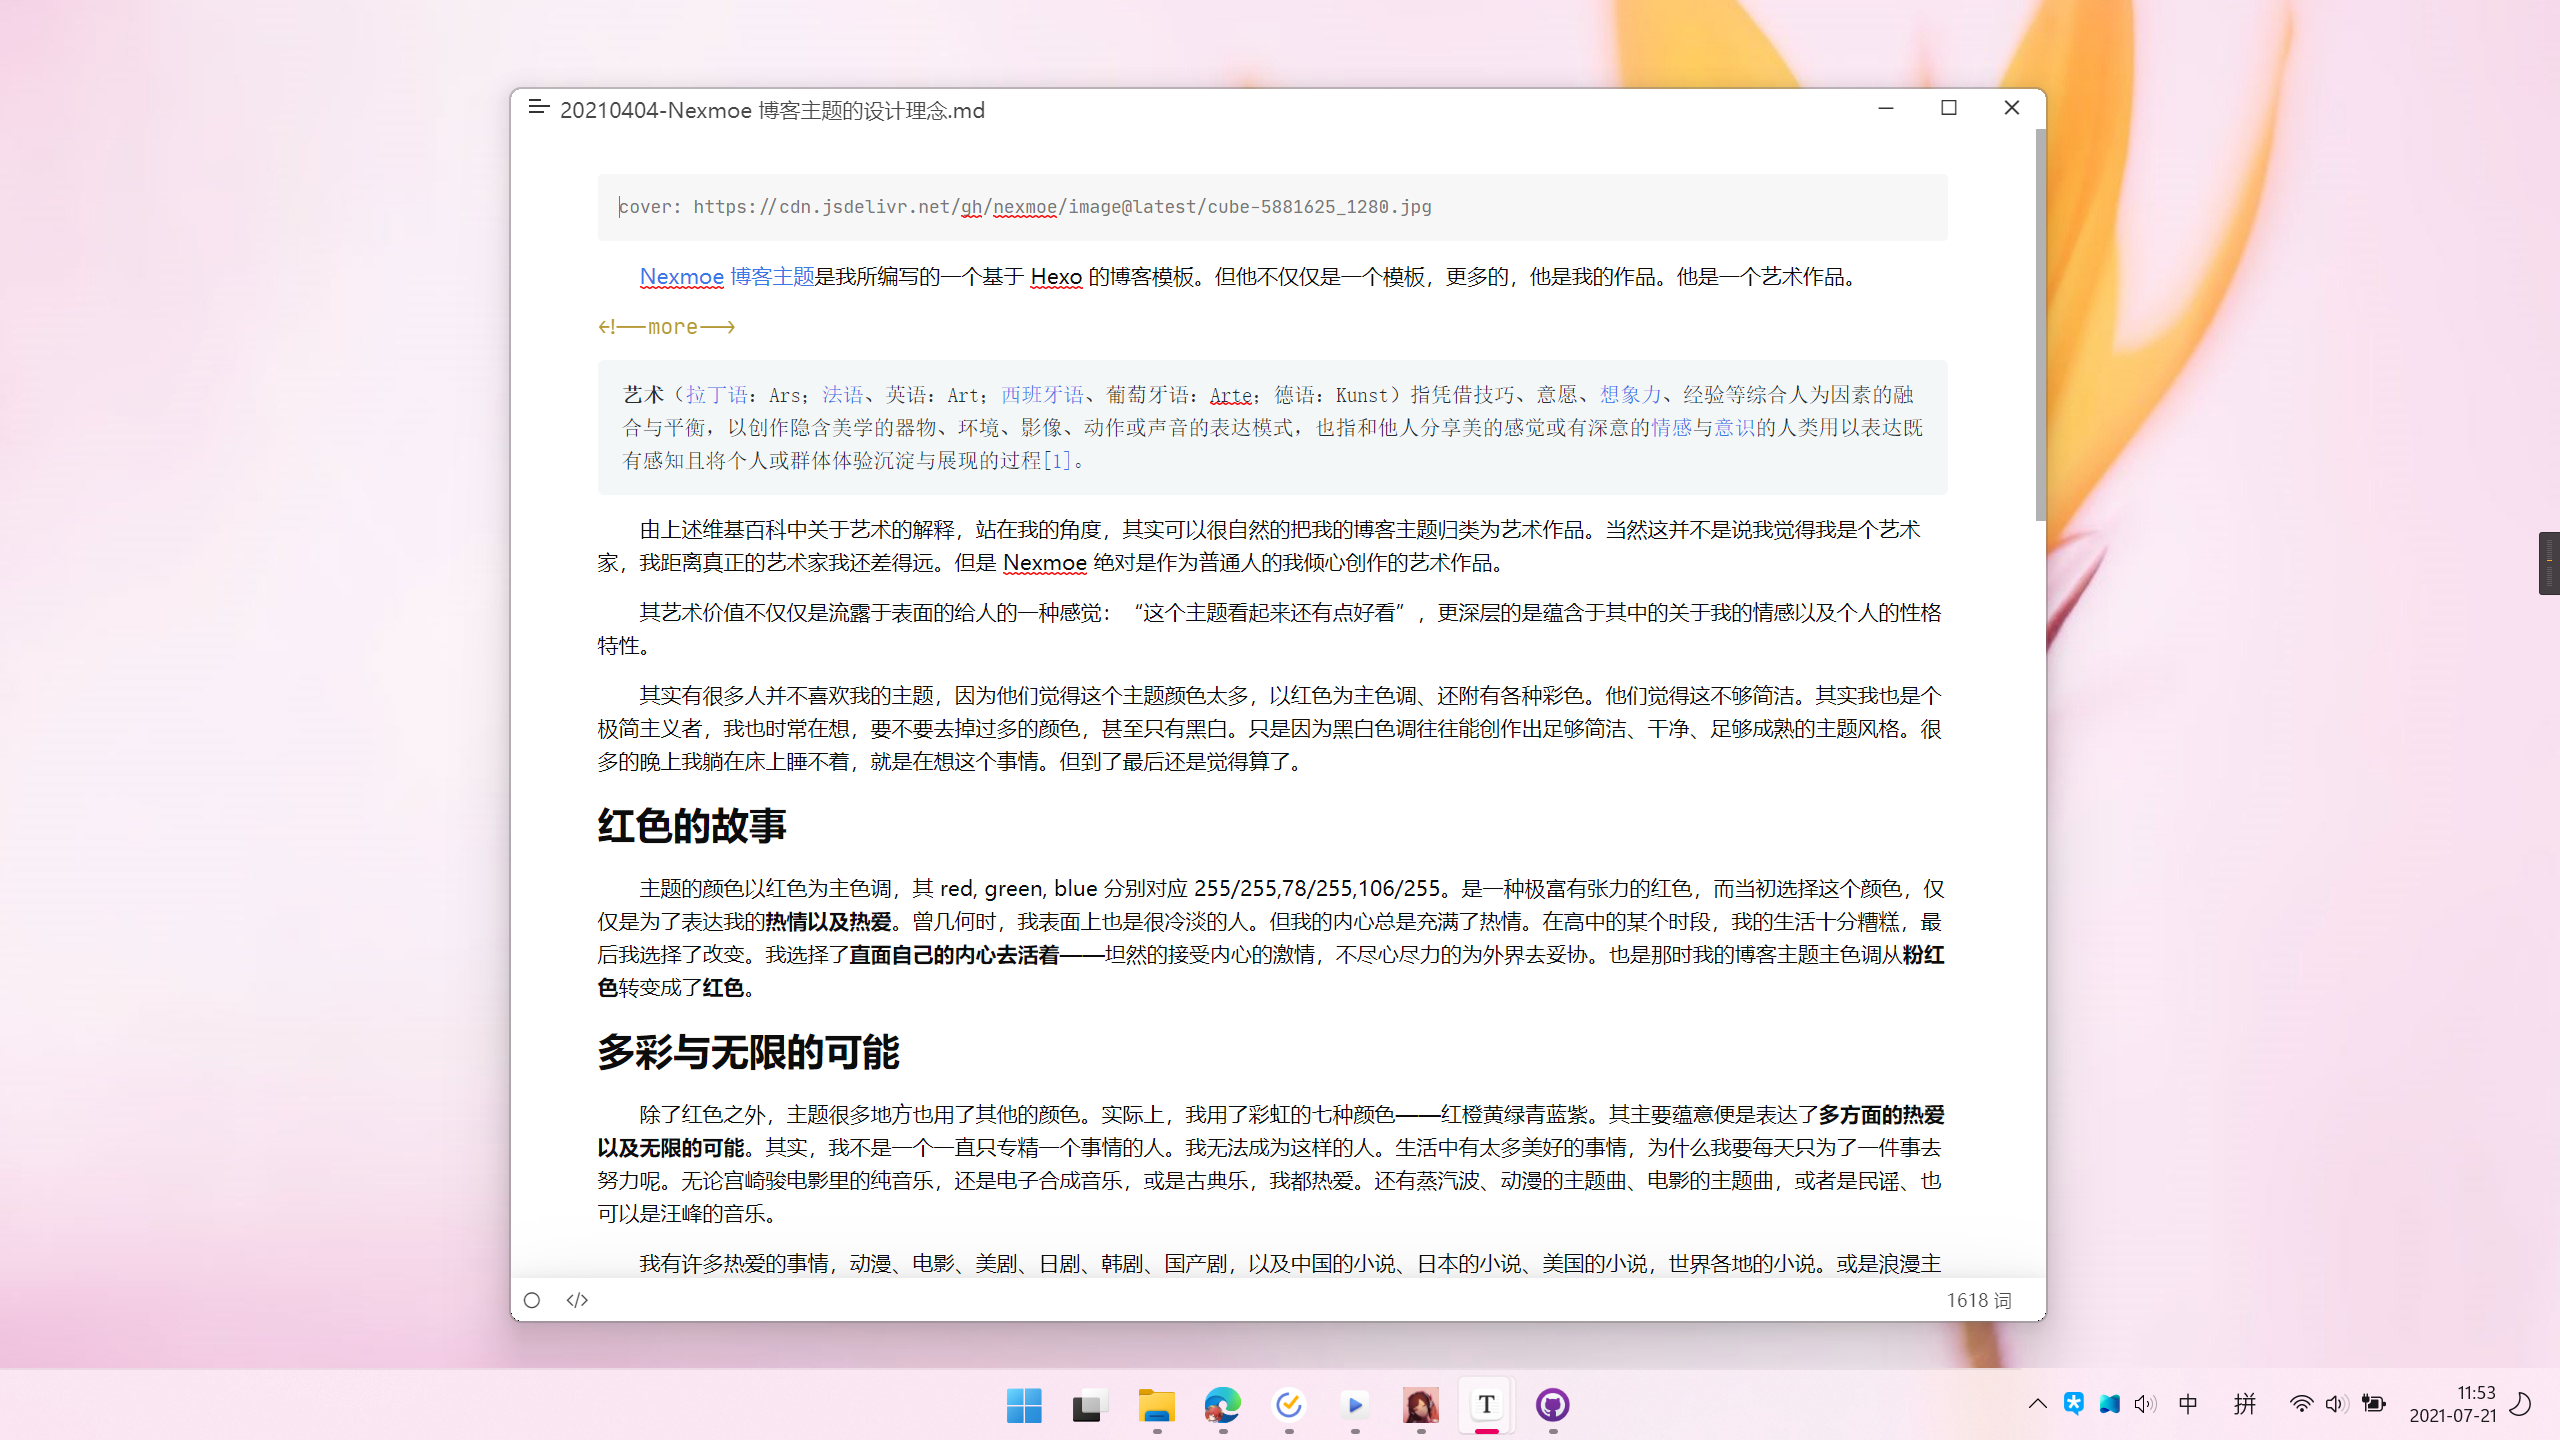Click the 想象力 link in the quote

coord(1630,395)
